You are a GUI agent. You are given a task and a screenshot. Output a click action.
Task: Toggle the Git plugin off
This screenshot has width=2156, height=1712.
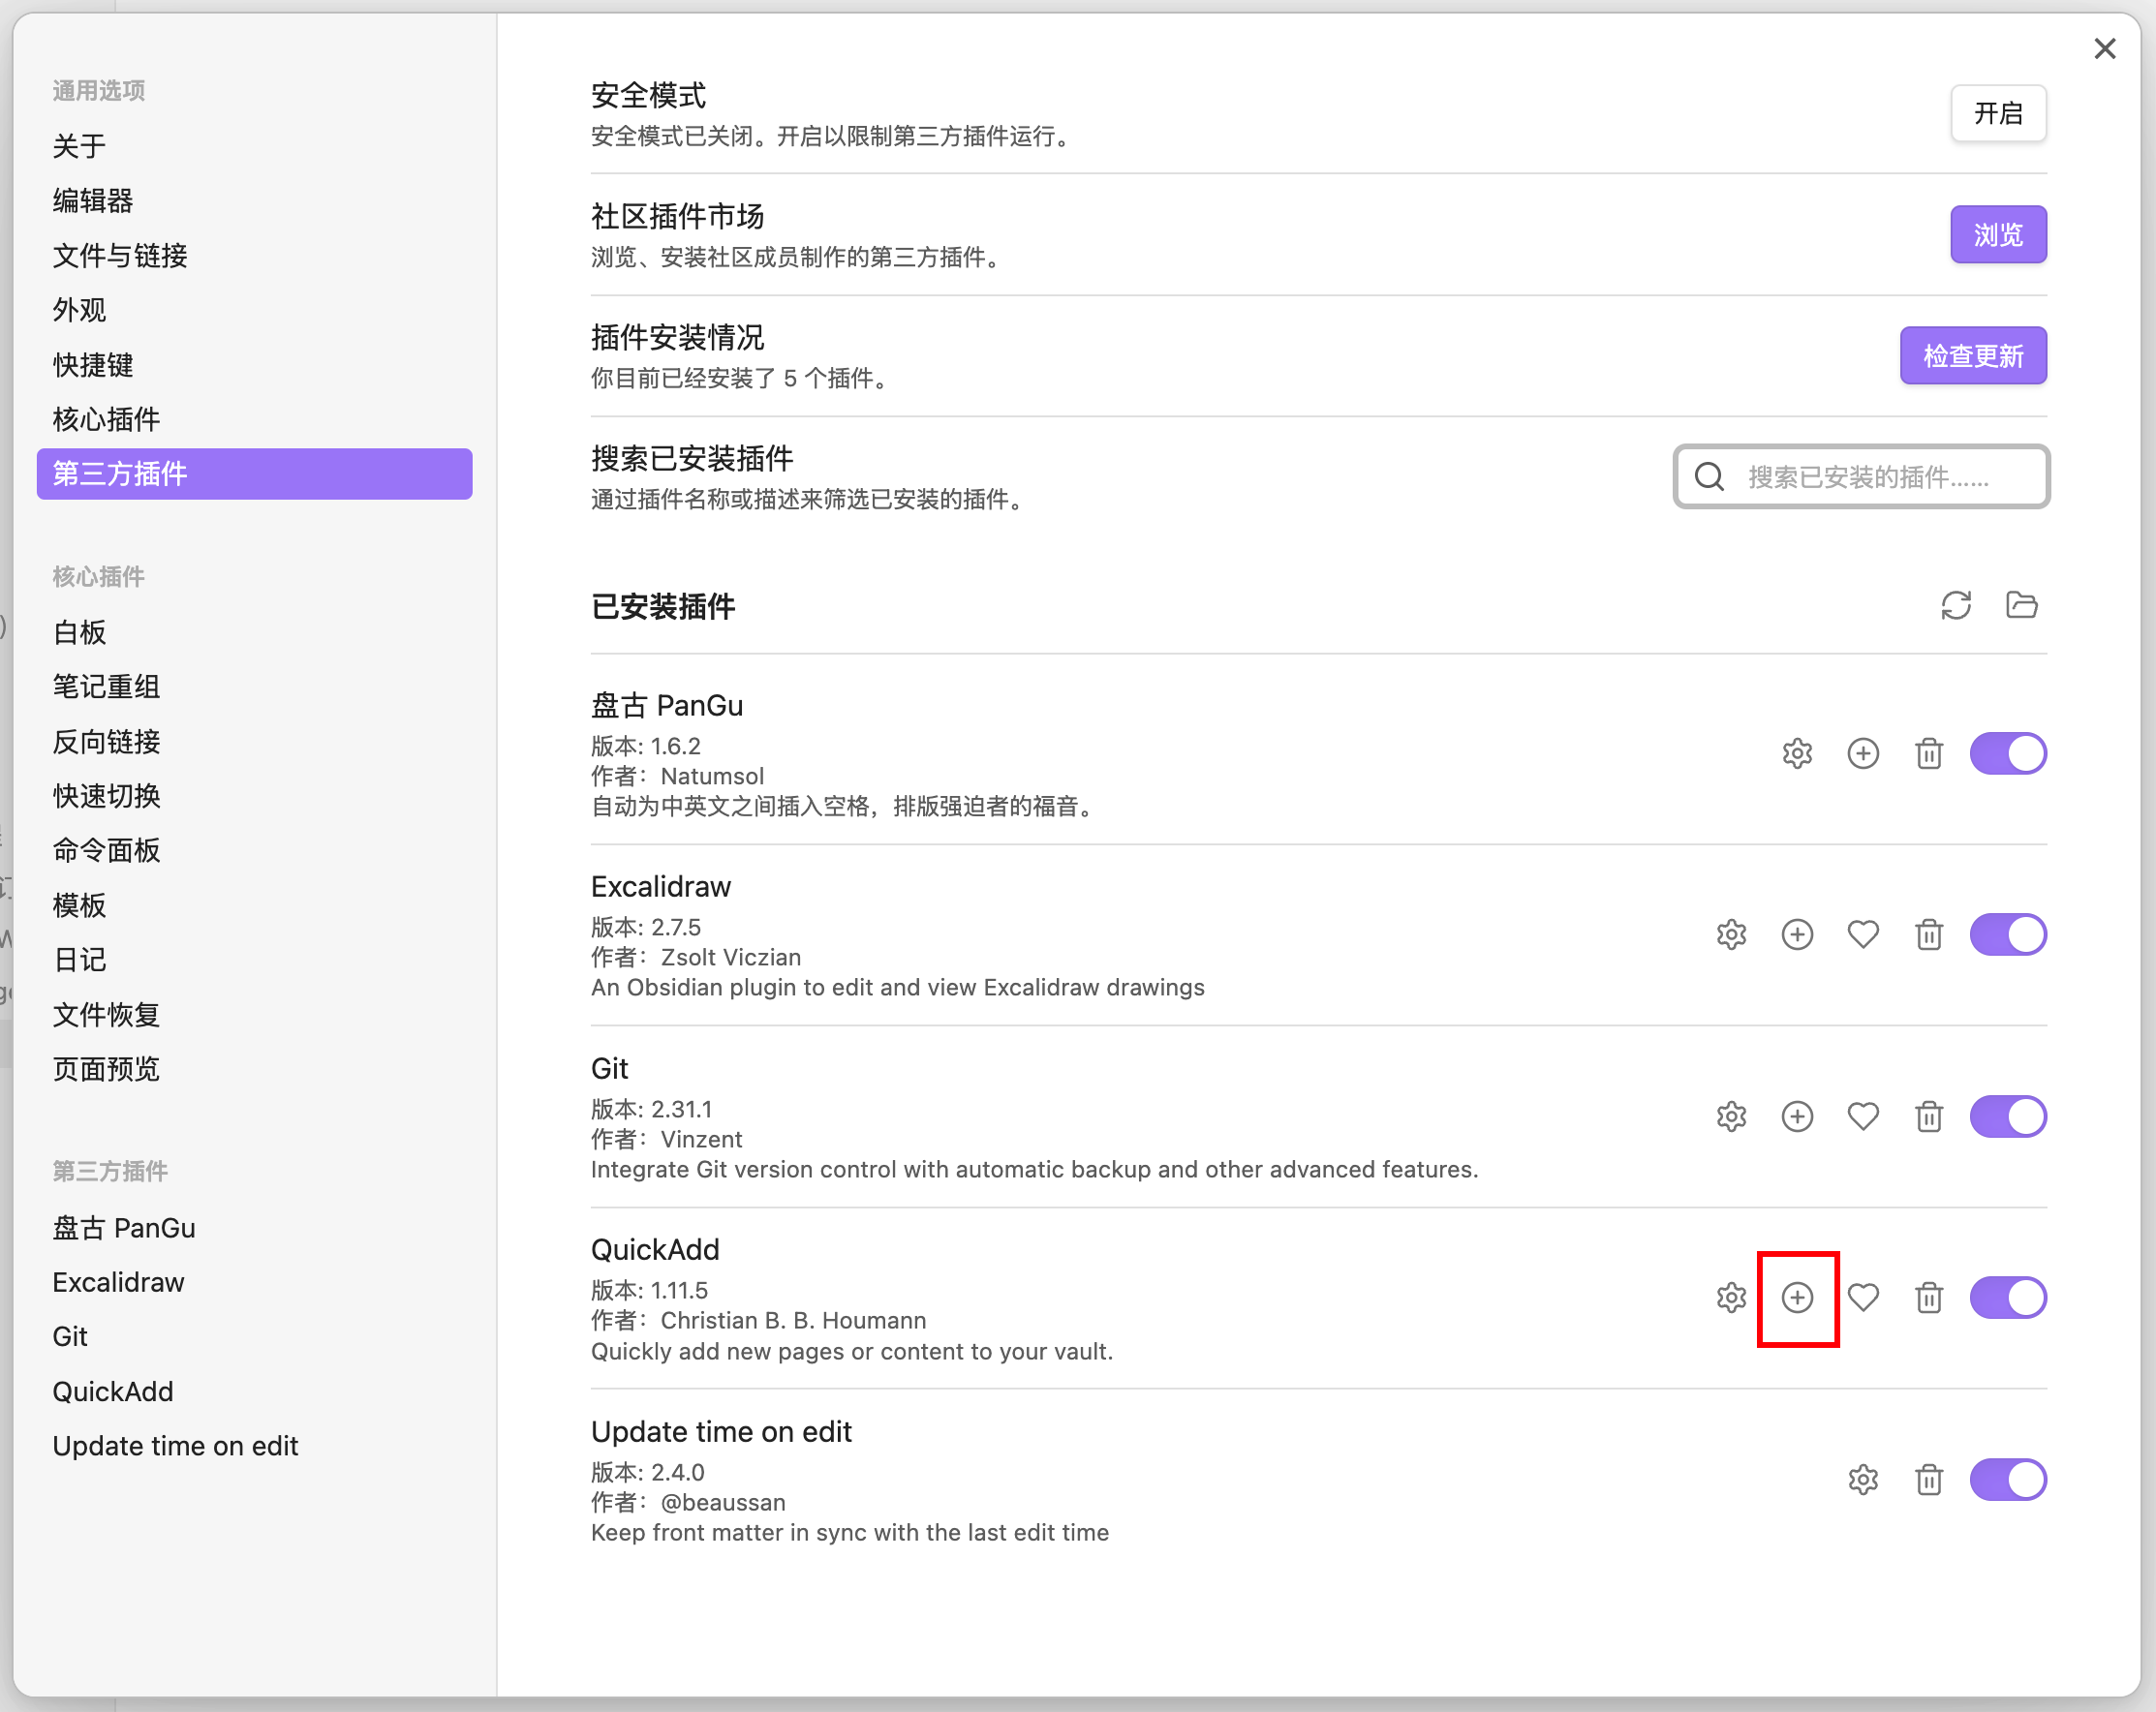pyautogui.click(x=2007, y=1116)
